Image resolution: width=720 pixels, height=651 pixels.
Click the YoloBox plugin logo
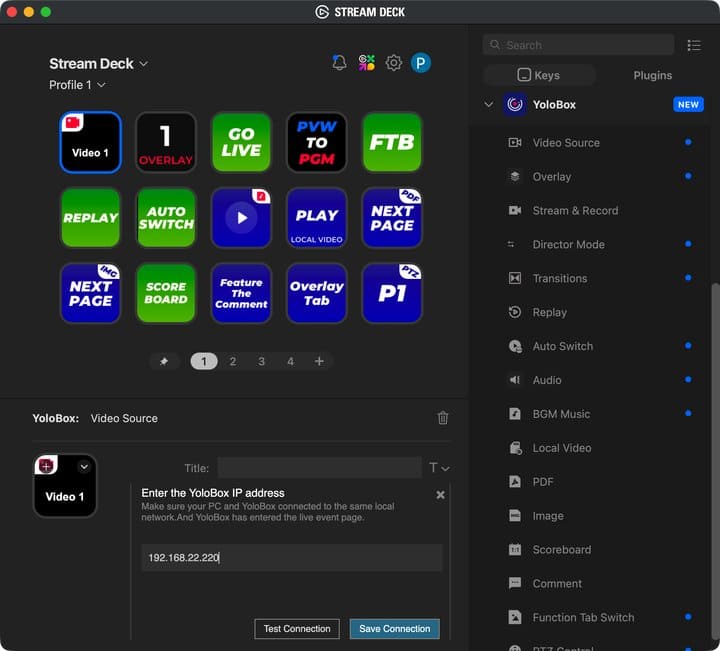click(514, 105)
